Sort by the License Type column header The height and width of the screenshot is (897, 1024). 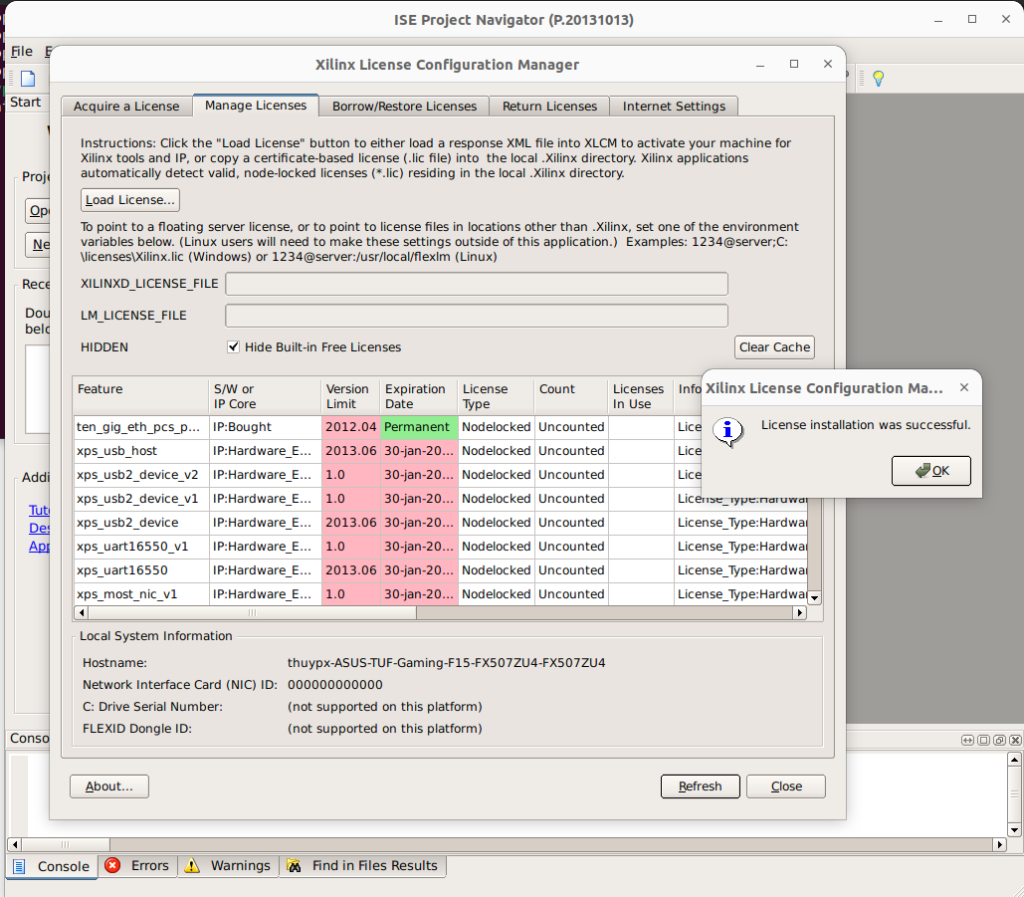pos(496,396)
